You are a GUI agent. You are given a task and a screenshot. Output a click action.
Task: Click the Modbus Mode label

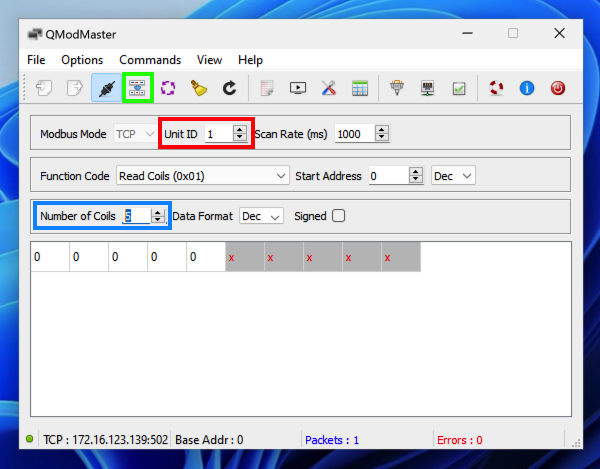click(x=73, y=134)
